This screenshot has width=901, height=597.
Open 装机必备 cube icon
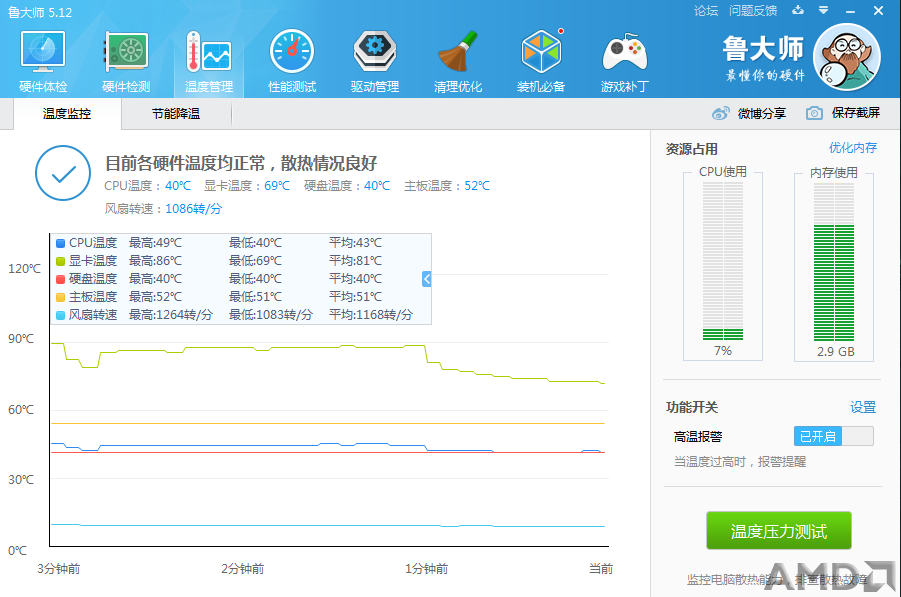coord(541,52)
